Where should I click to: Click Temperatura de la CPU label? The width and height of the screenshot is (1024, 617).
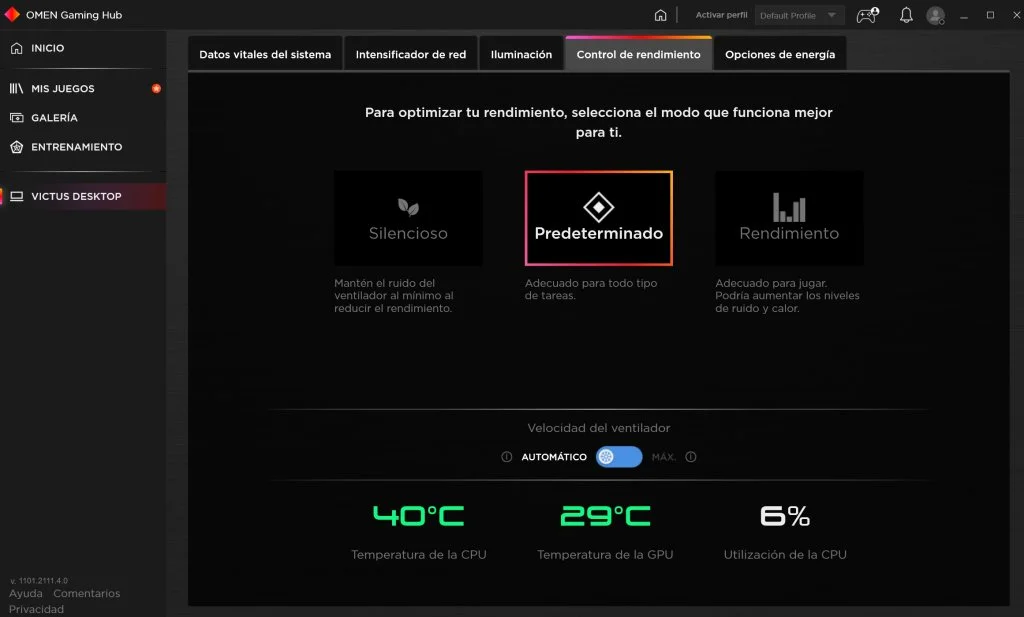point(419,554)
